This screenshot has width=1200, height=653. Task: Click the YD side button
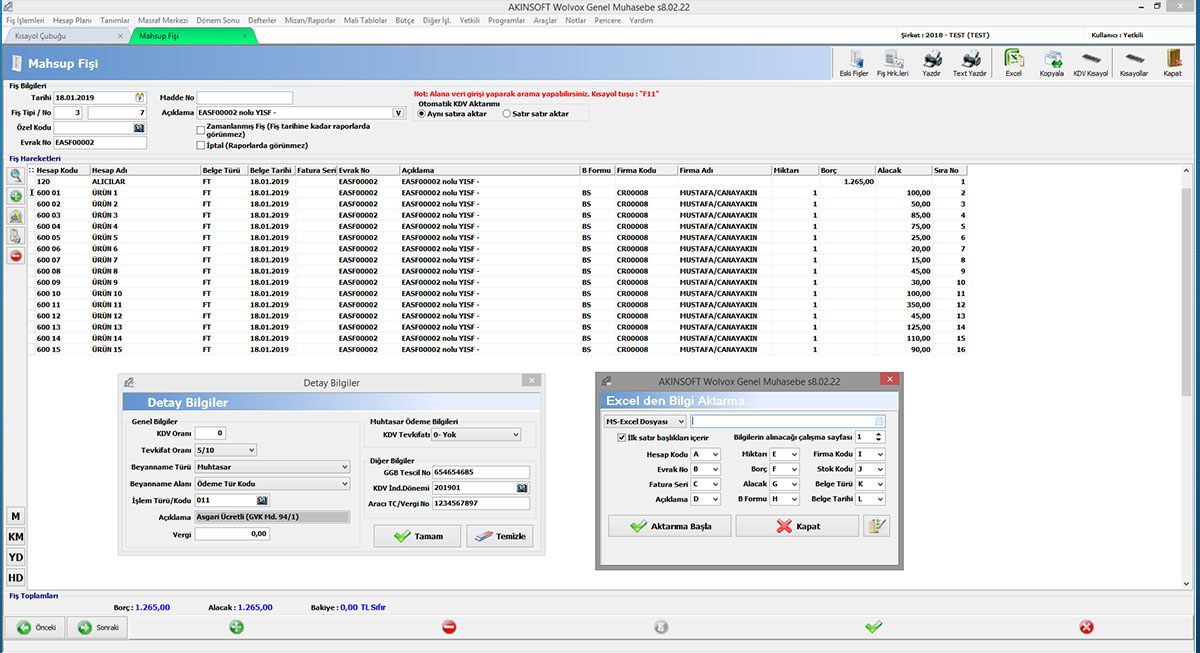[x=16, y=557]
